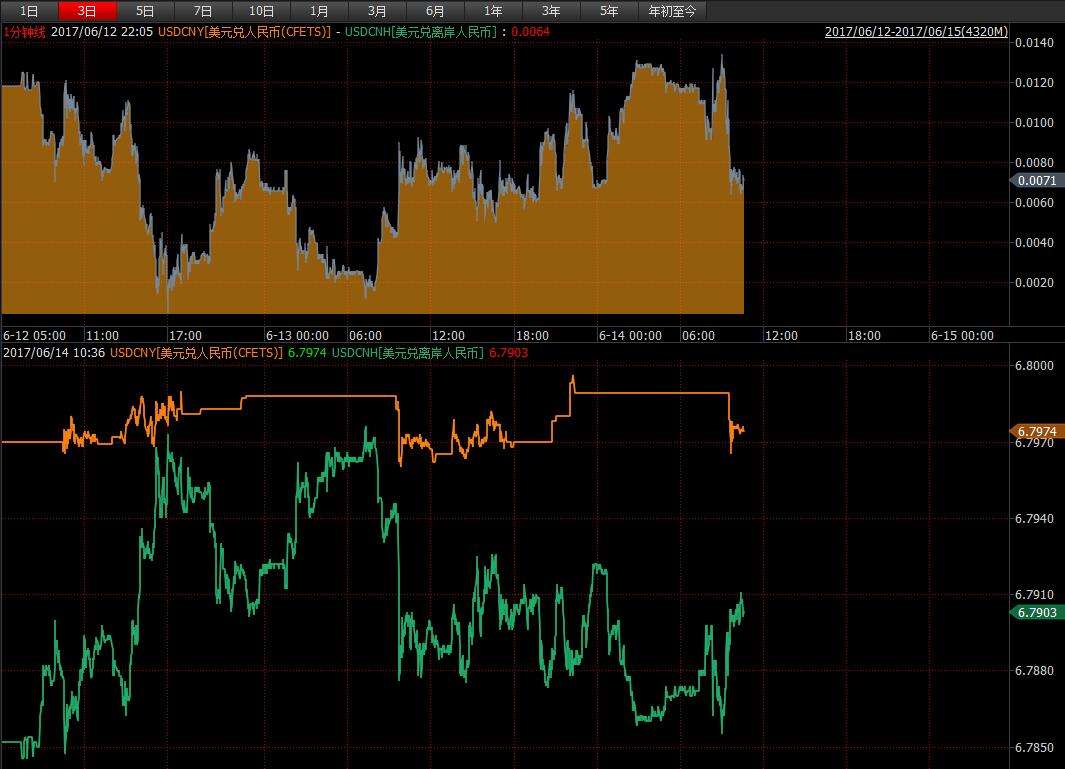
Task: Select the 6月 period tab
Action: click(435, 11)
